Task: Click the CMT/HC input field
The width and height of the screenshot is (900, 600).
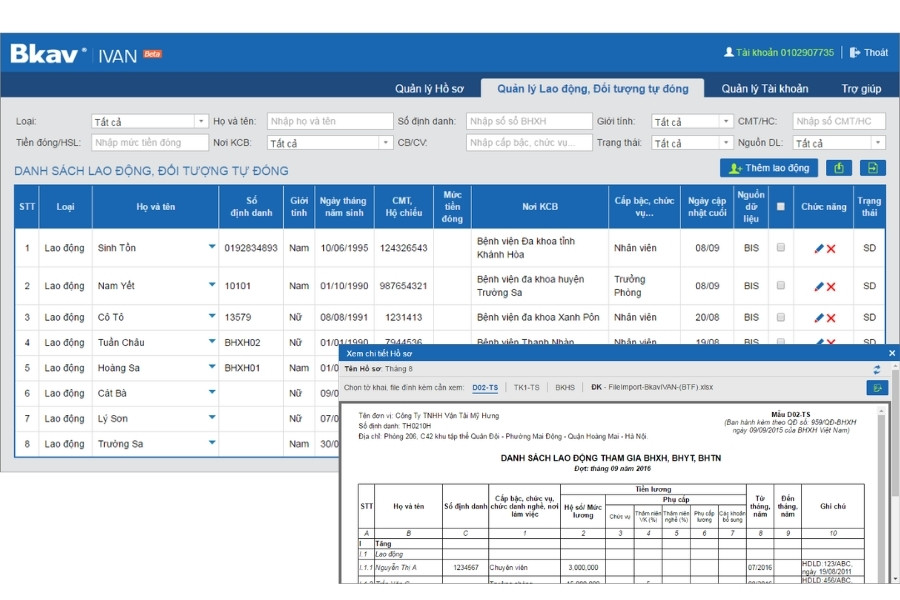Action: (839, 121)
